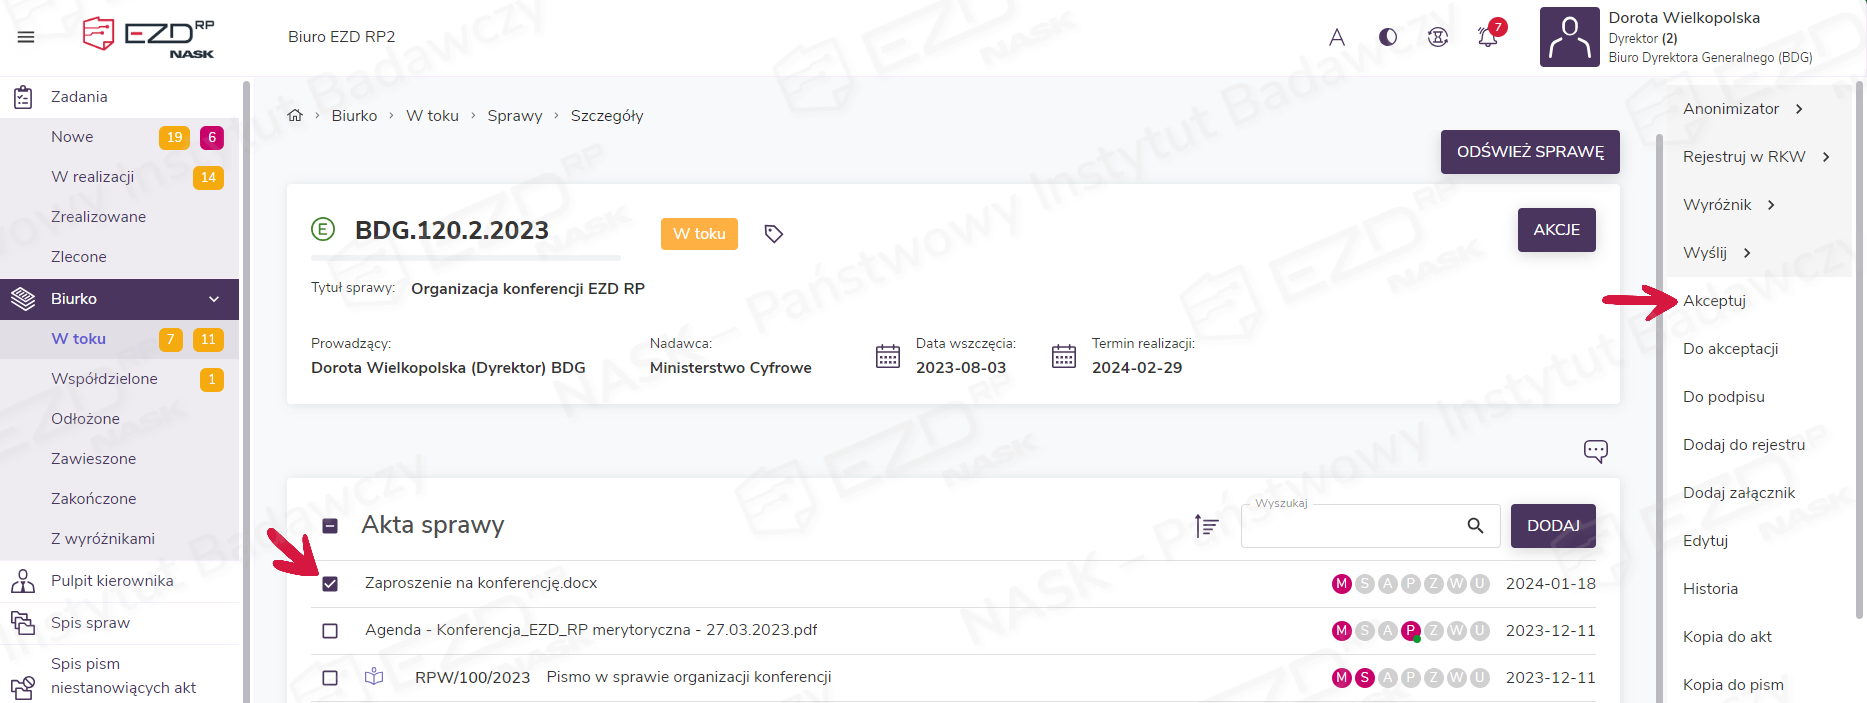Check the Agenda Konferencja PDF checkbox
The width and height of the screenshot is (1867, 703).
[330, 631]
